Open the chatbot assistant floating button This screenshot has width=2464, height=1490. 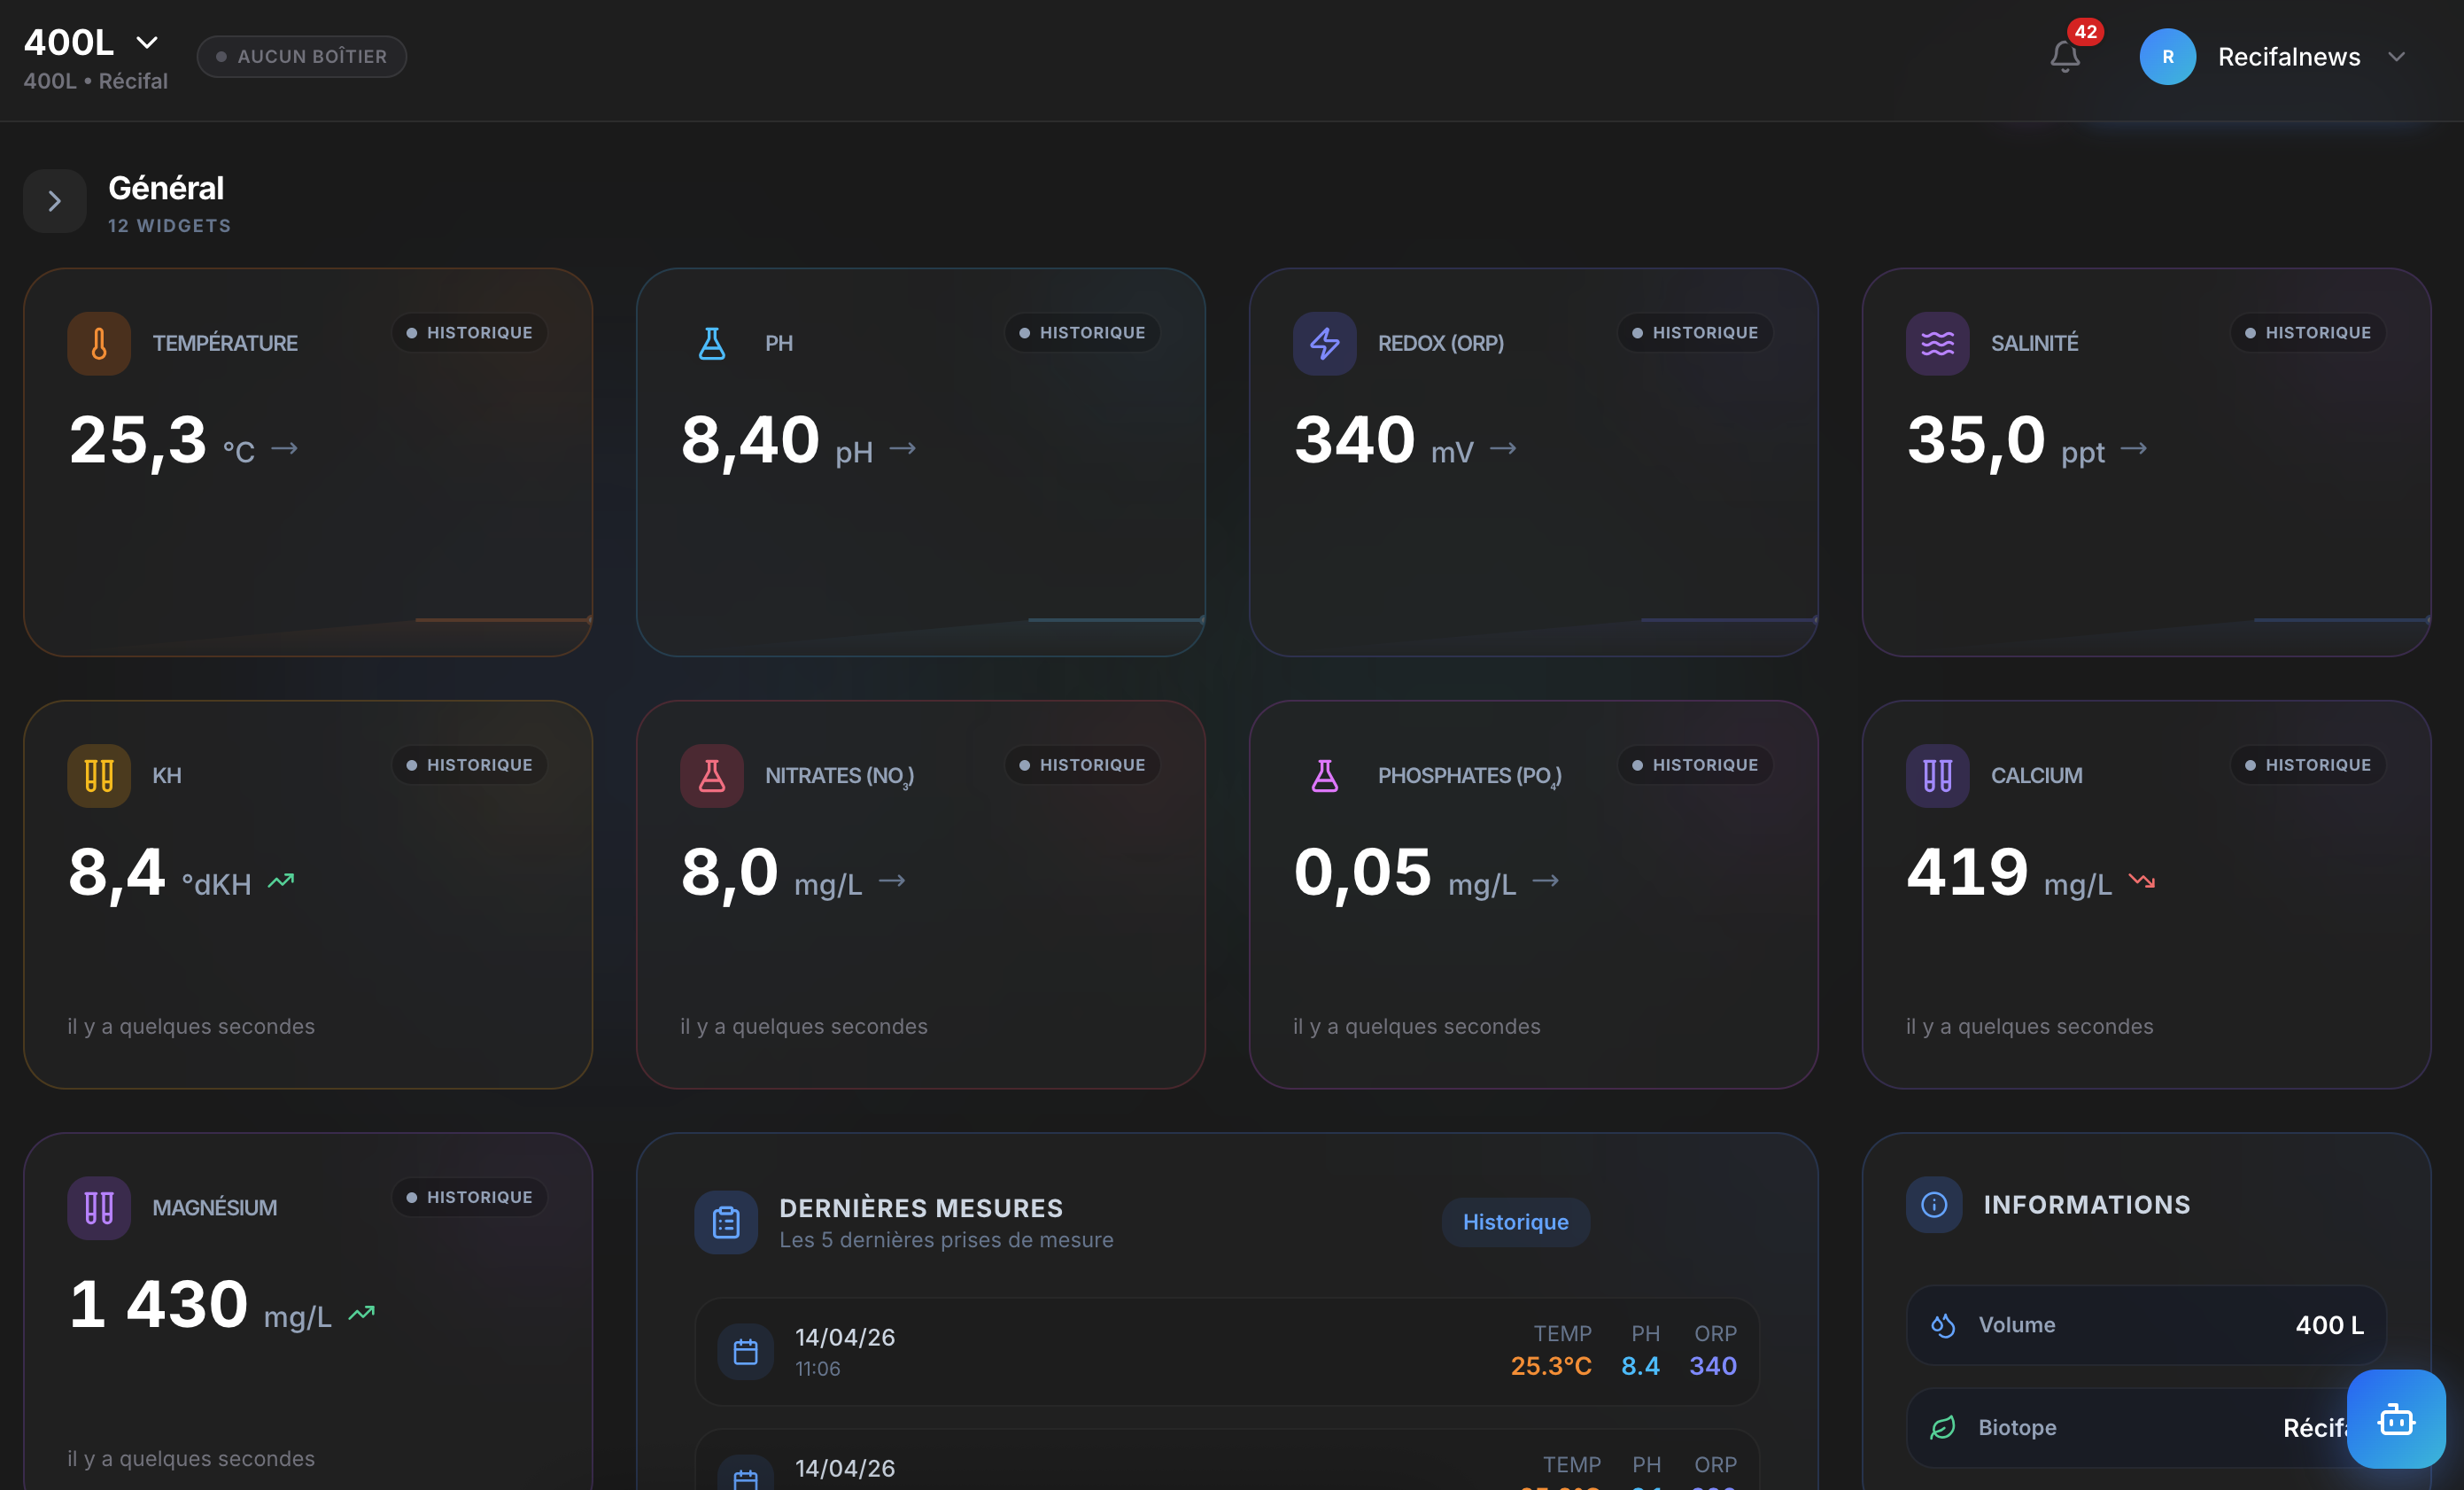point(2395,1418)
